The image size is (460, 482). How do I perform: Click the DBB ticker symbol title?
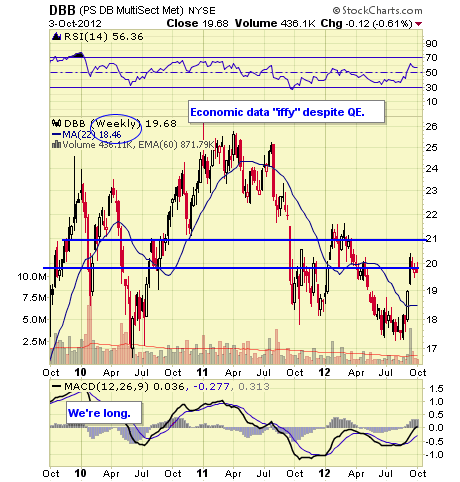[62, 10]
